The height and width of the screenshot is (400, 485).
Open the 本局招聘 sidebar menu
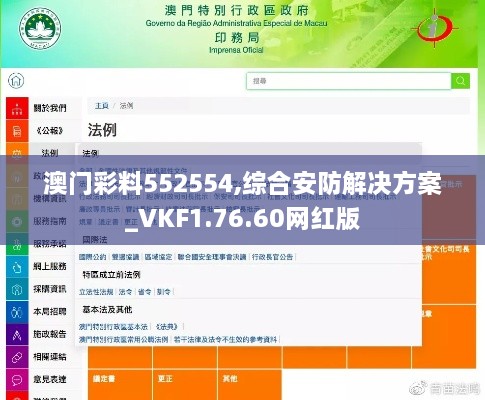pos(50,312)
